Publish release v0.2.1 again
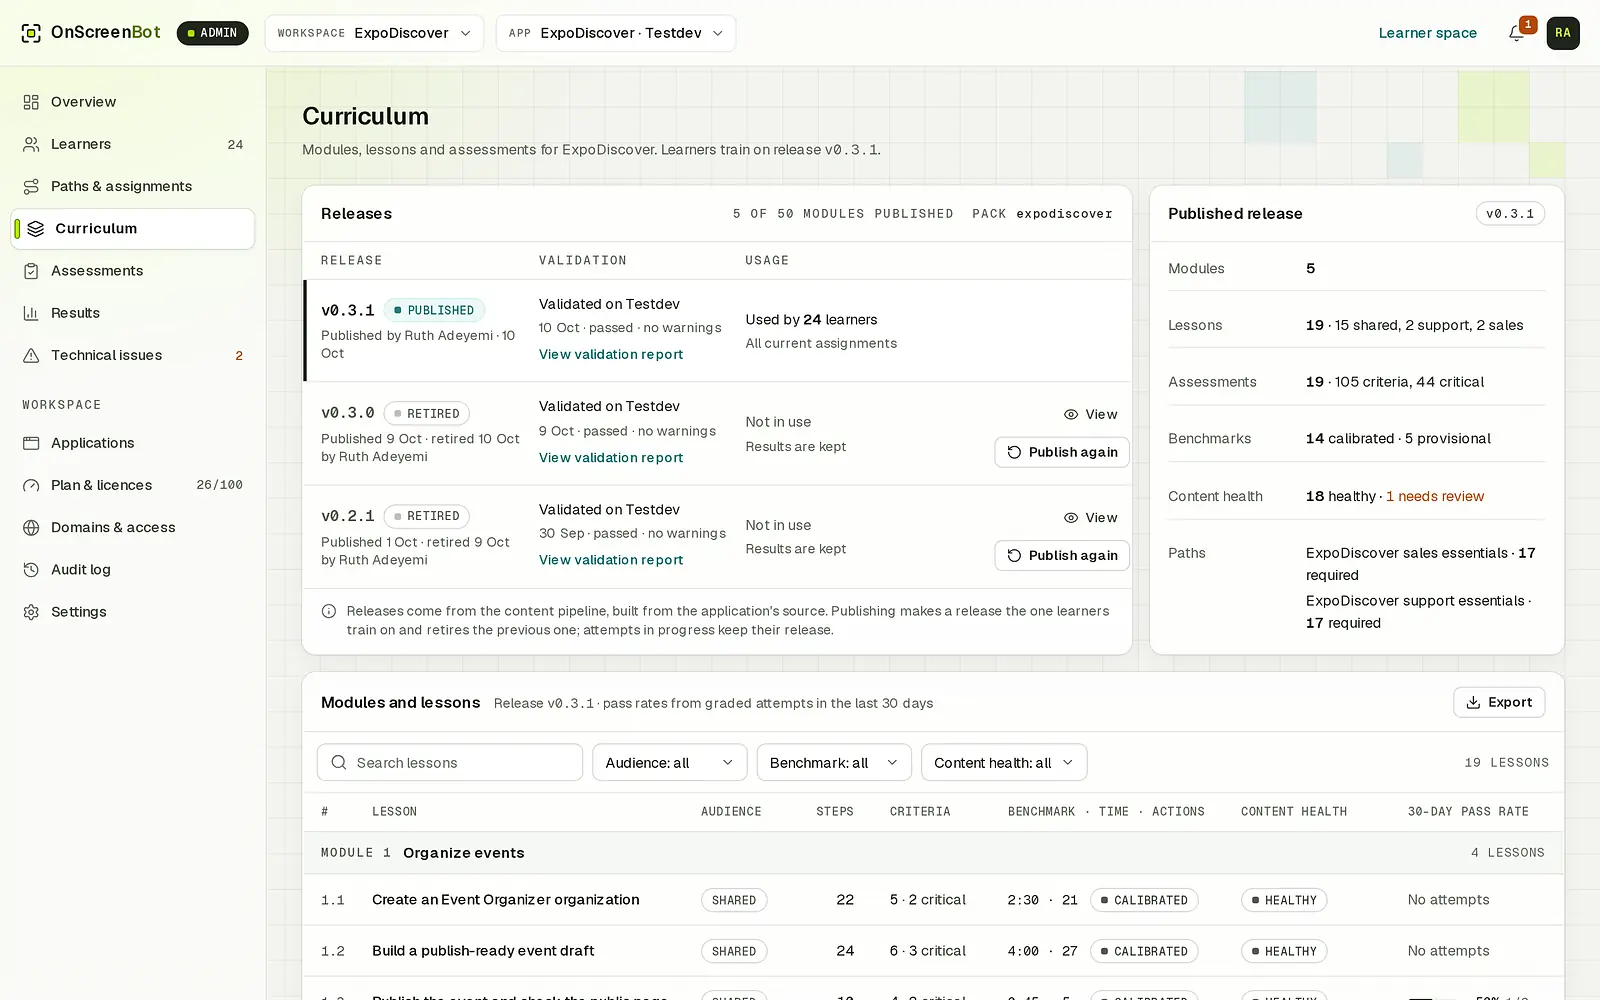Viewport: 1600px width, 1000px height. click(x=1062, y=555)
